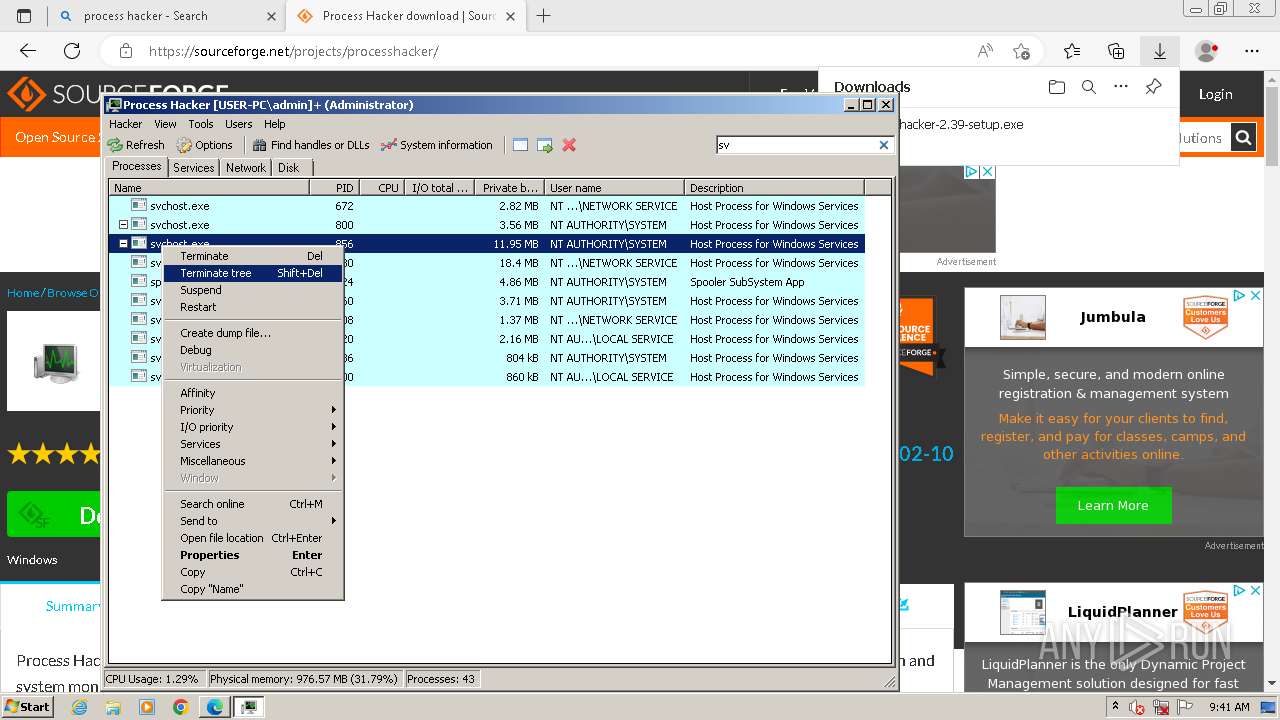
Task: Open the browser Downloads toolbar icon
Action: click(1160, 51)
